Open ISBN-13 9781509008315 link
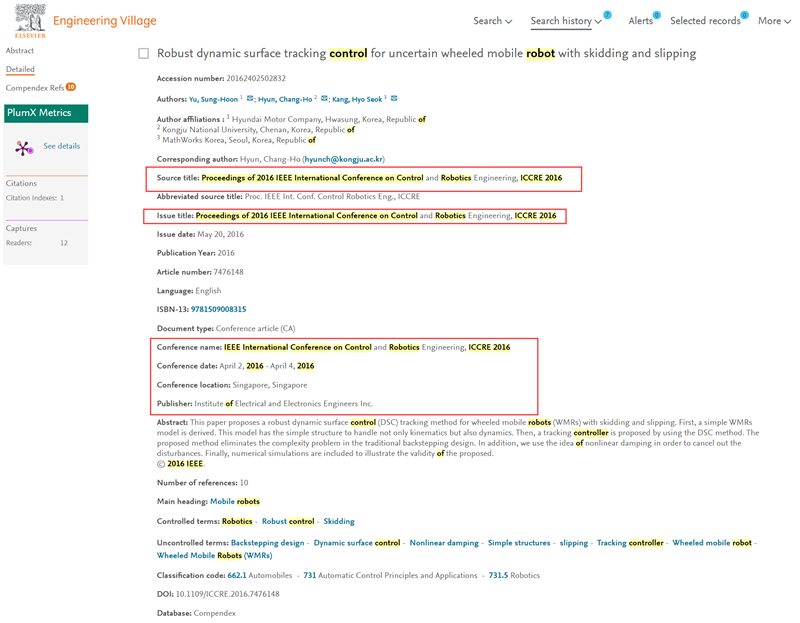 click(218, 309)
